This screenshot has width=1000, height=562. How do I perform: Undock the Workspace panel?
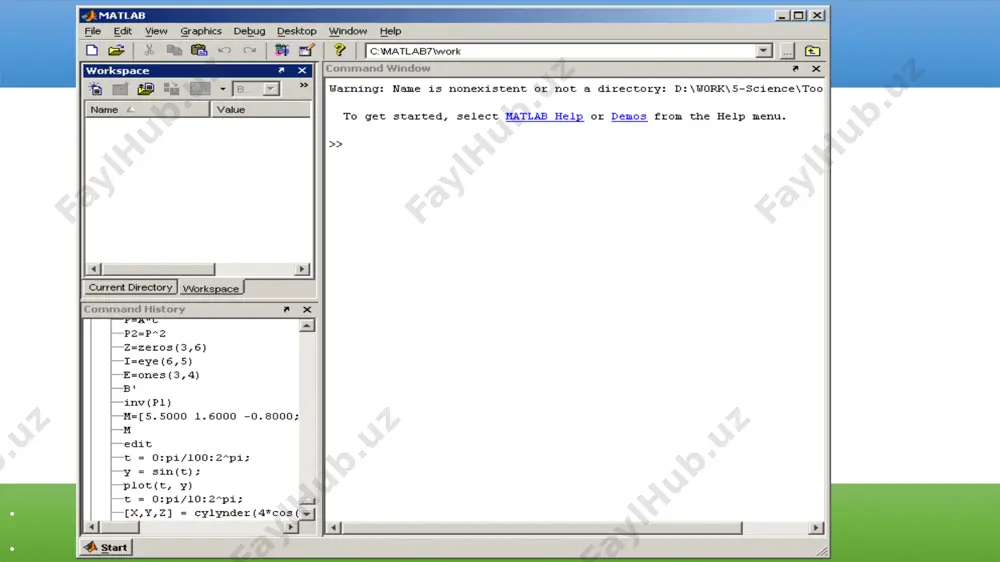pos(281,70)
